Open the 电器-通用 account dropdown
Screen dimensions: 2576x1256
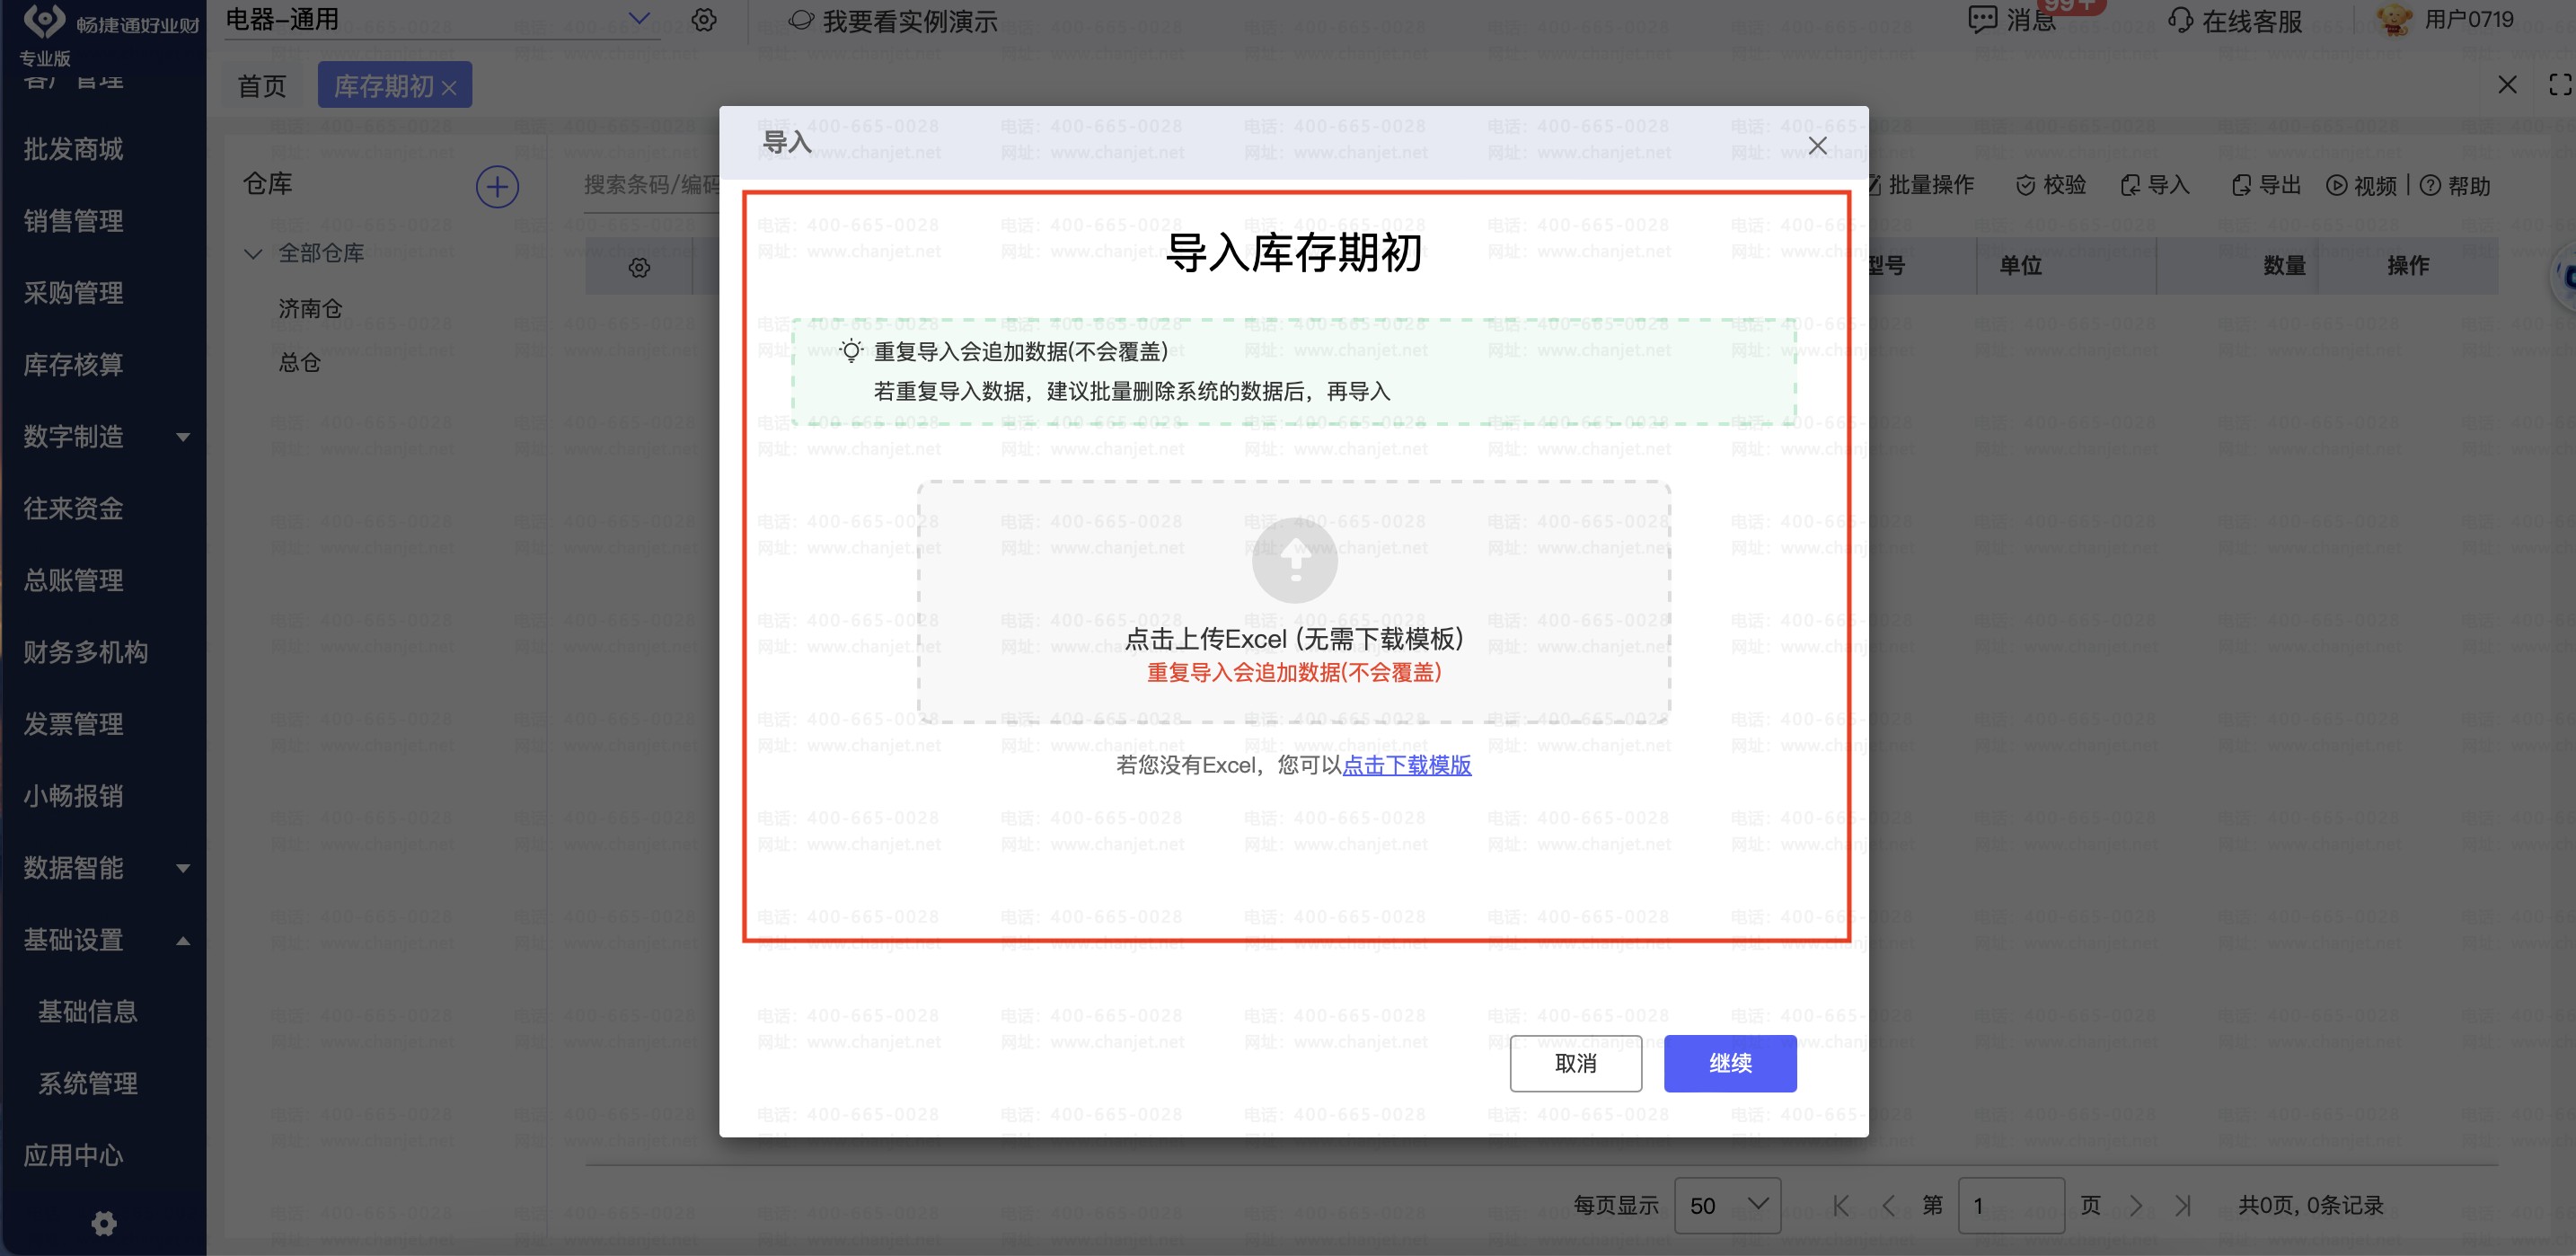point(639,19)
